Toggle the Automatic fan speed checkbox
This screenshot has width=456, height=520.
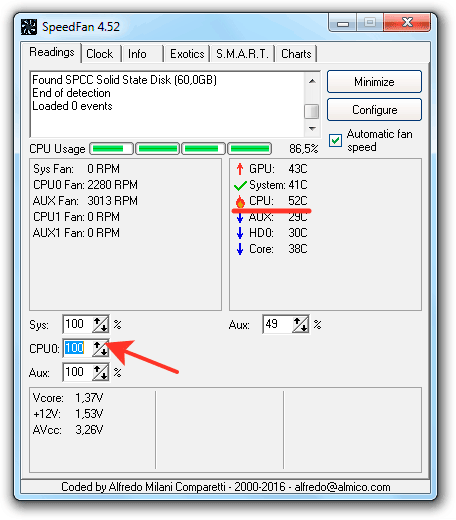[x=335, y=140]
